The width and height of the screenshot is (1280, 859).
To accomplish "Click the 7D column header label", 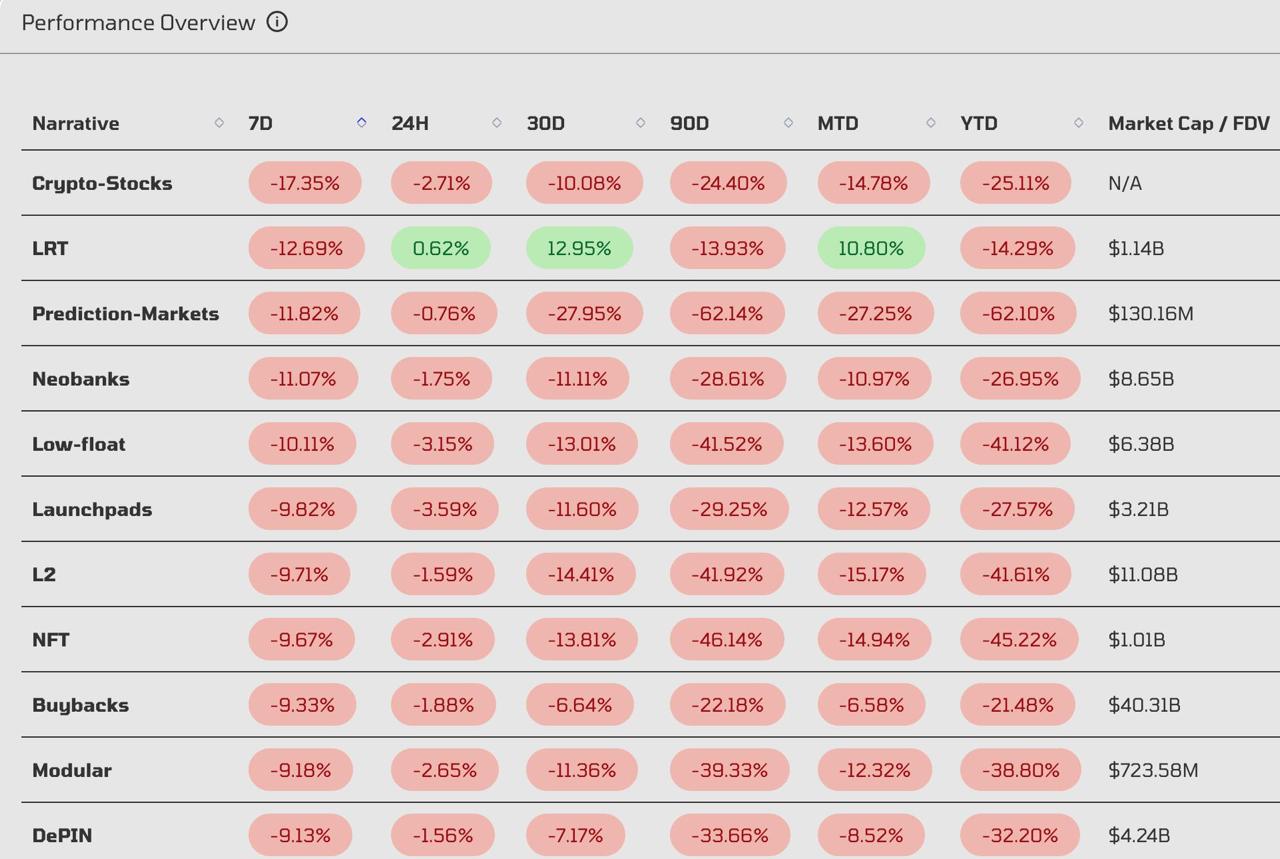I will [260, 123].
